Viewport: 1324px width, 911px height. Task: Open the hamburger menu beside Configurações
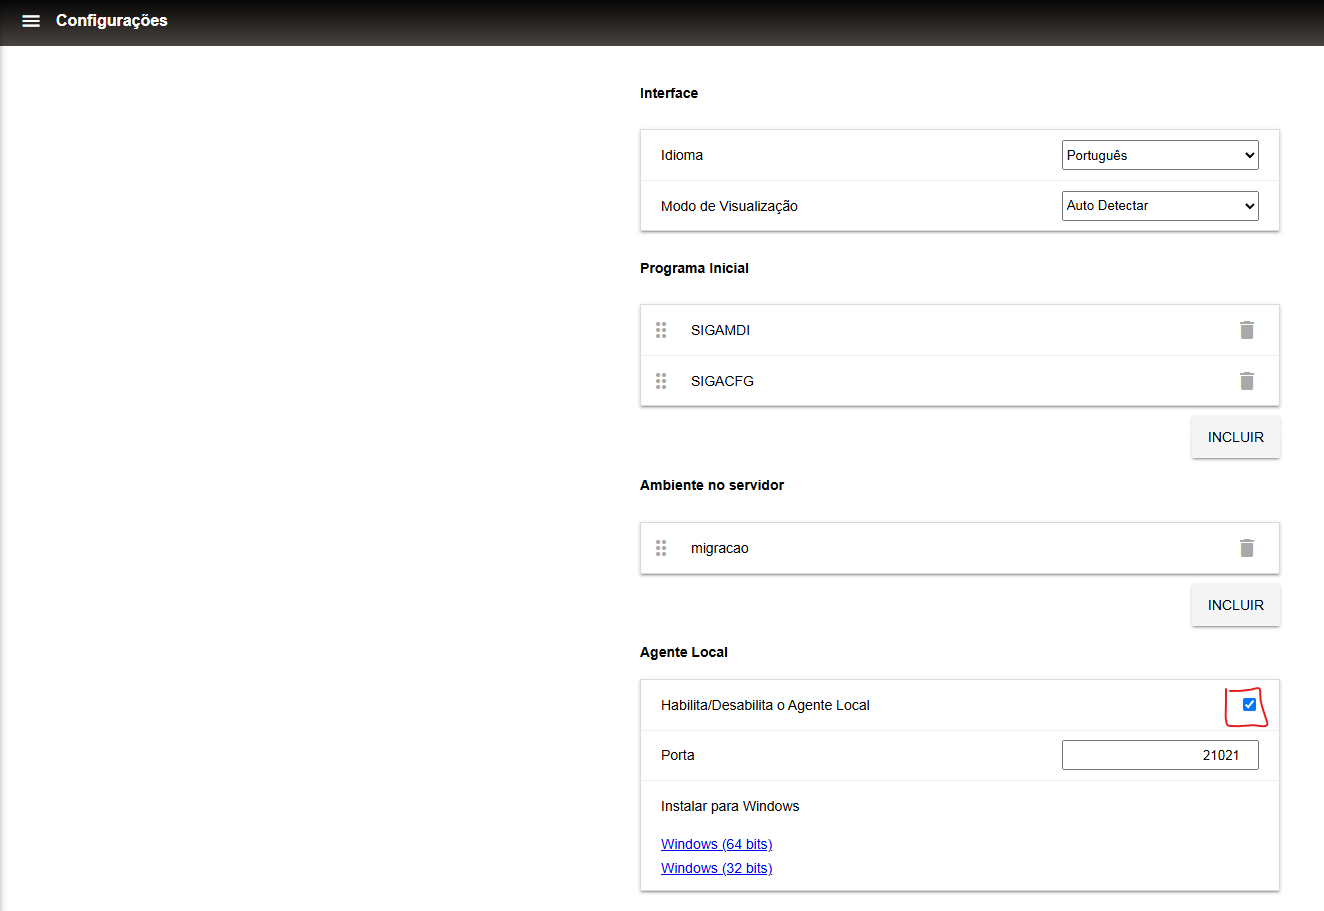(31, 21)
